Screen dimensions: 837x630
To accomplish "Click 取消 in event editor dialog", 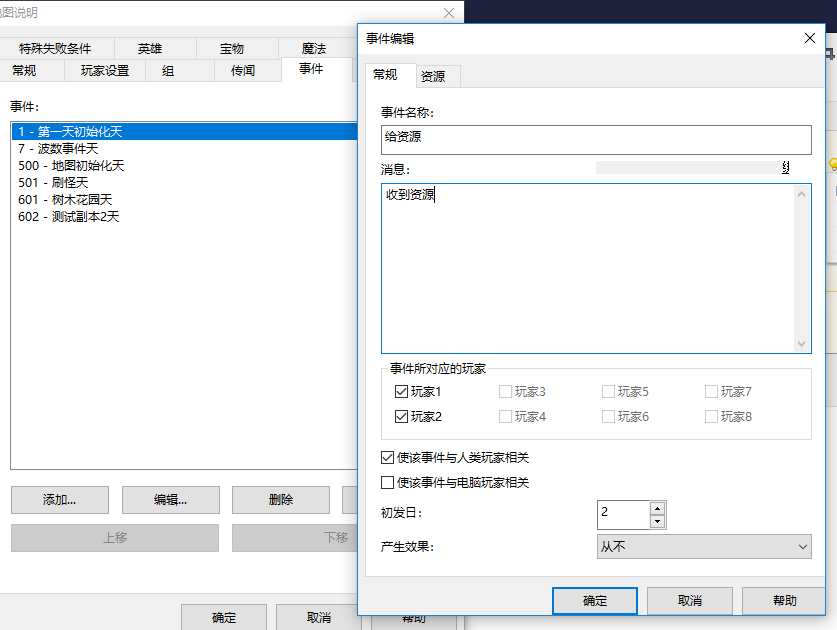I will pyautogui.click(x=689, y=600).
